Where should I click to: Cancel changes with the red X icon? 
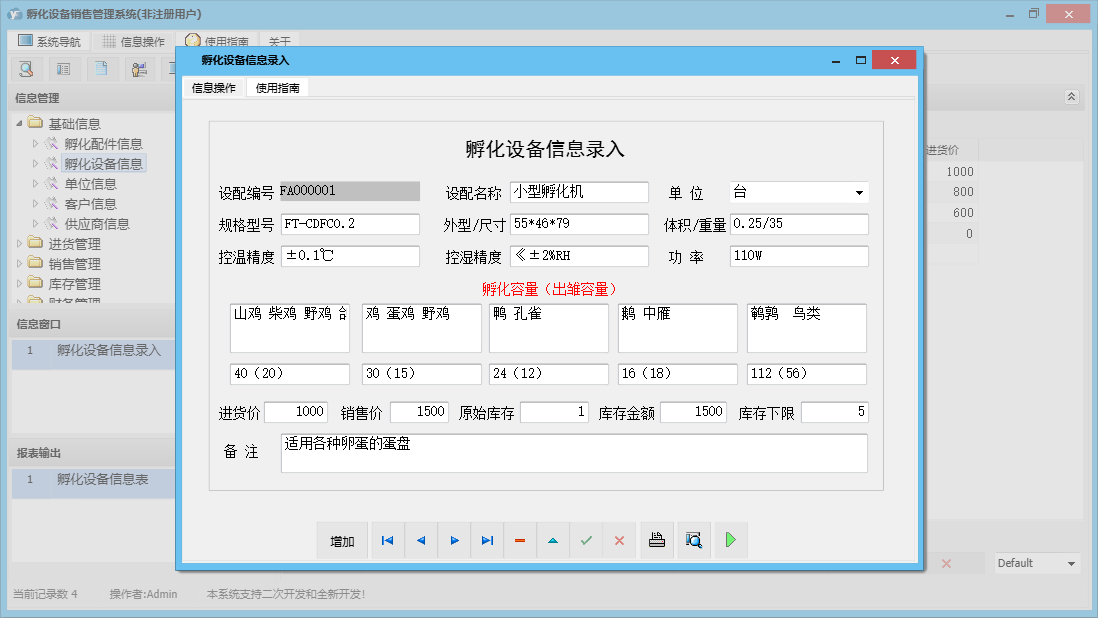pyautogui.click(x=619, y=540)
